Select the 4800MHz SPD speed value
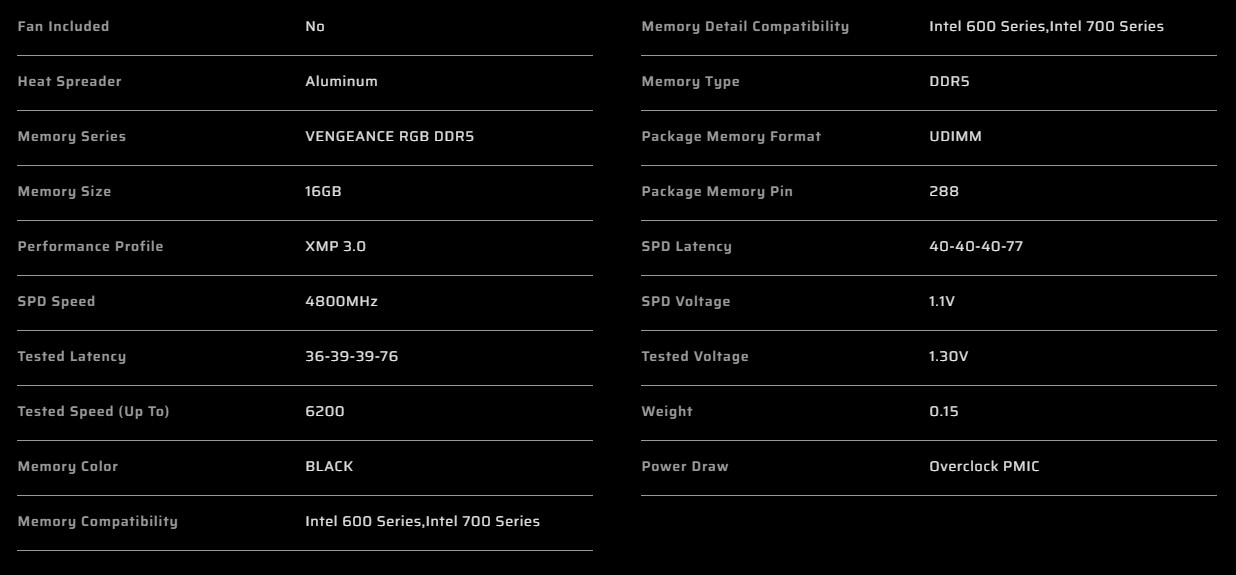This screenshot has width=1236, height=575. tap(341, 301)
